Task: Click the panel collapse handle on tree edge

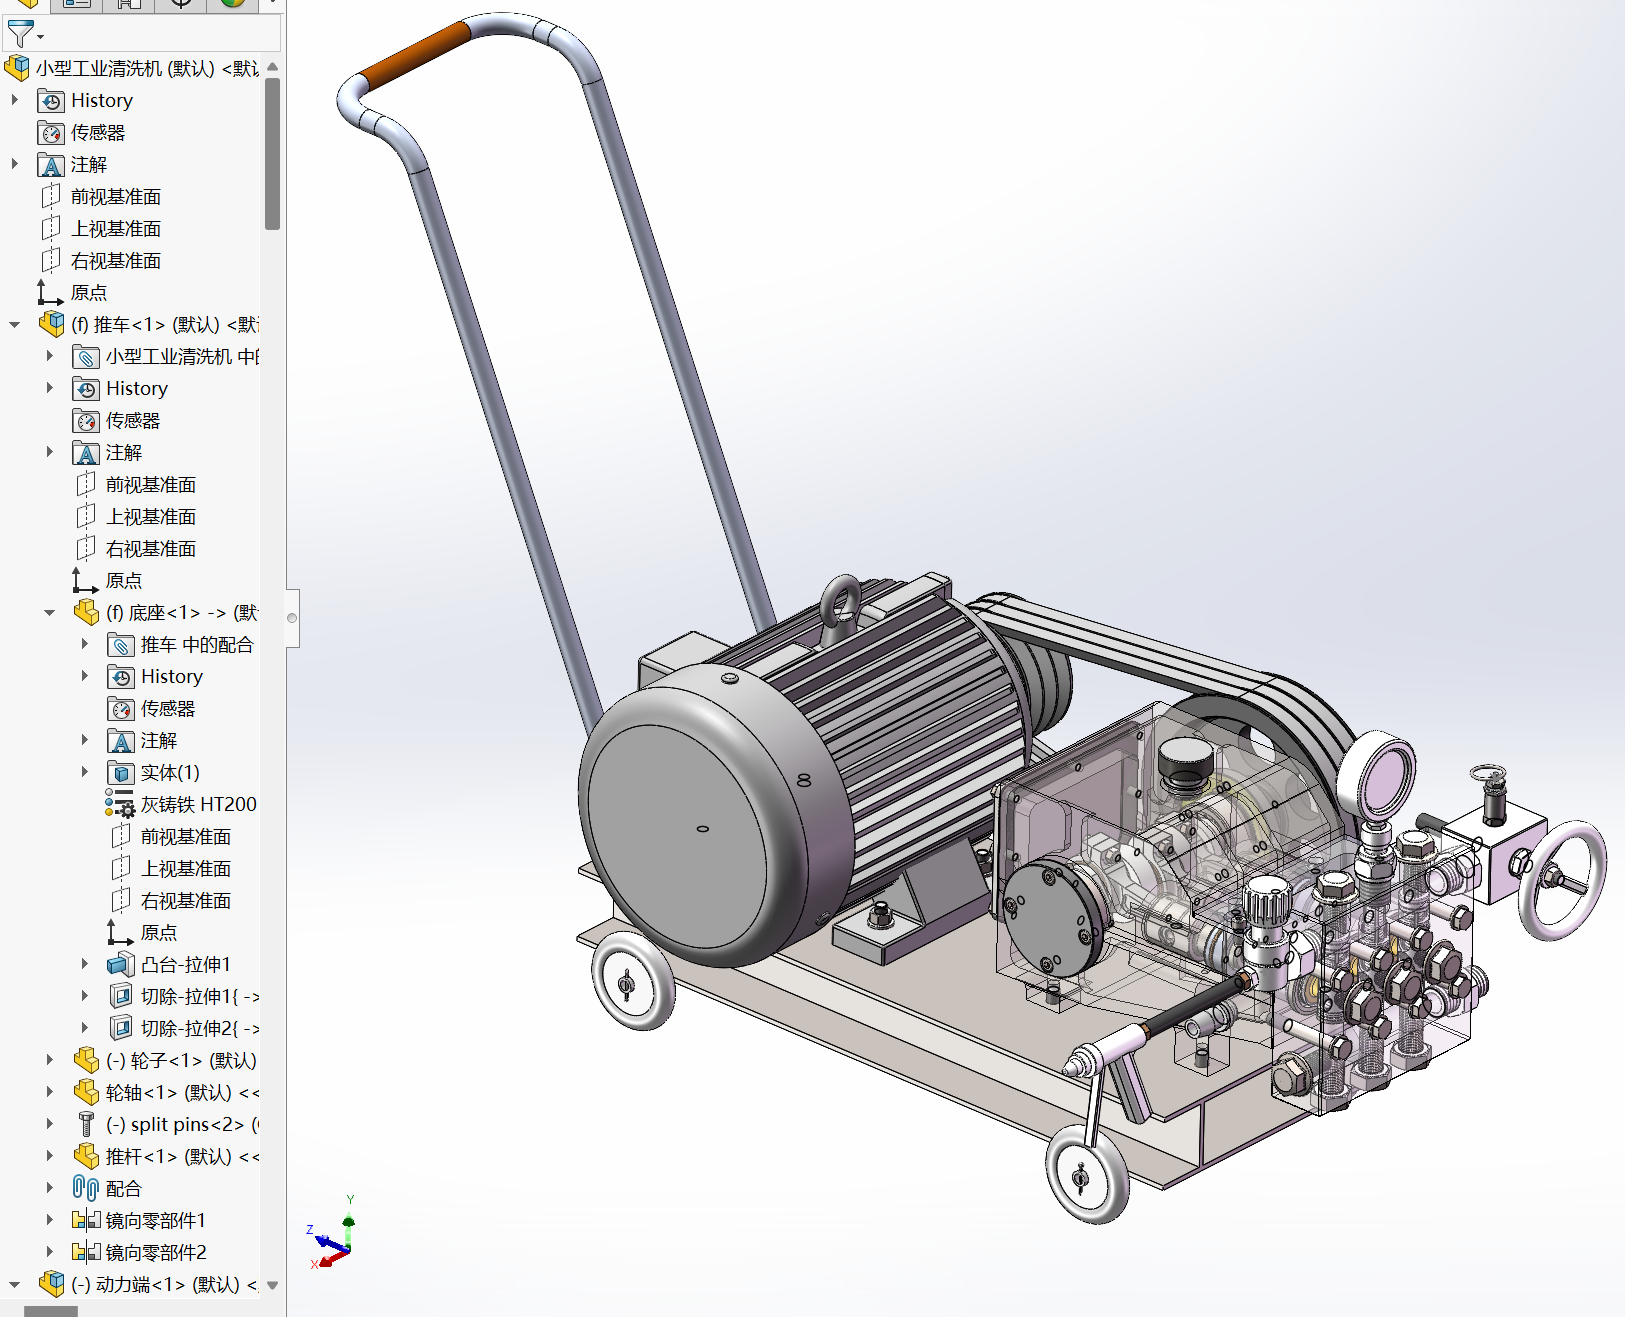Action: click(x=292, y=618)
